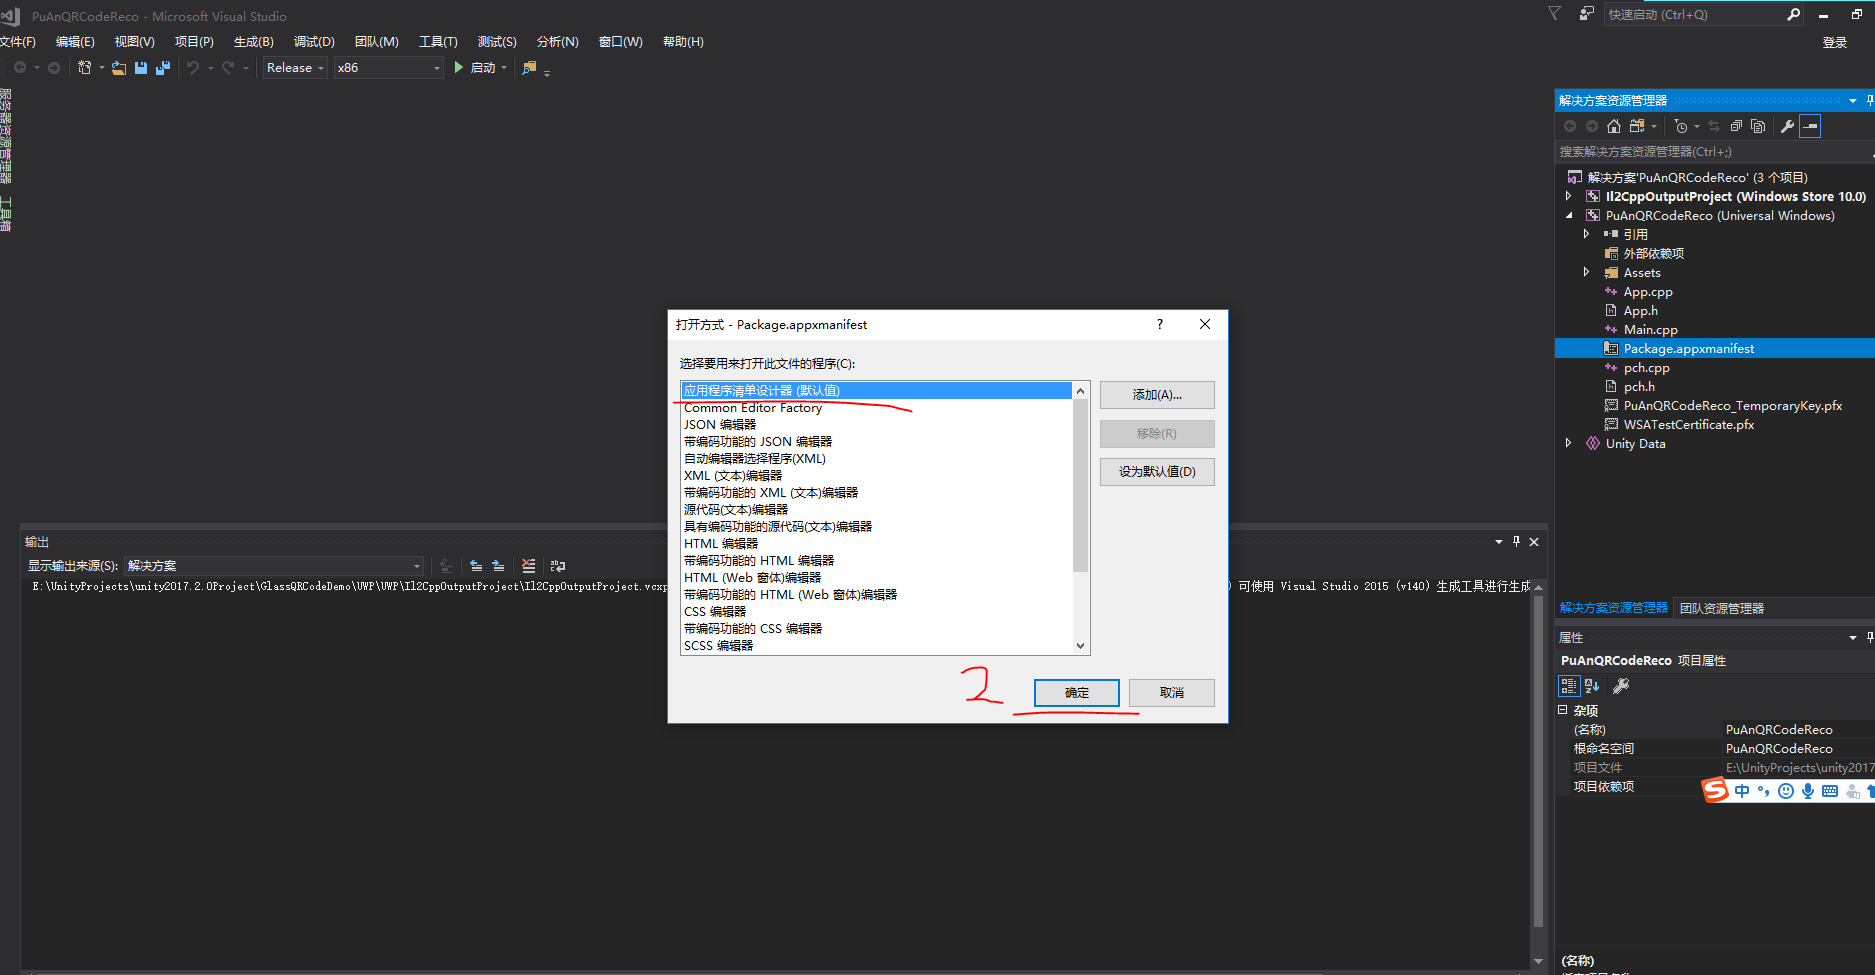Viewport: 1875px width, 975px height.
Task: Click the Sync with Active Document icon
Action: click(x=1714, y=126)
